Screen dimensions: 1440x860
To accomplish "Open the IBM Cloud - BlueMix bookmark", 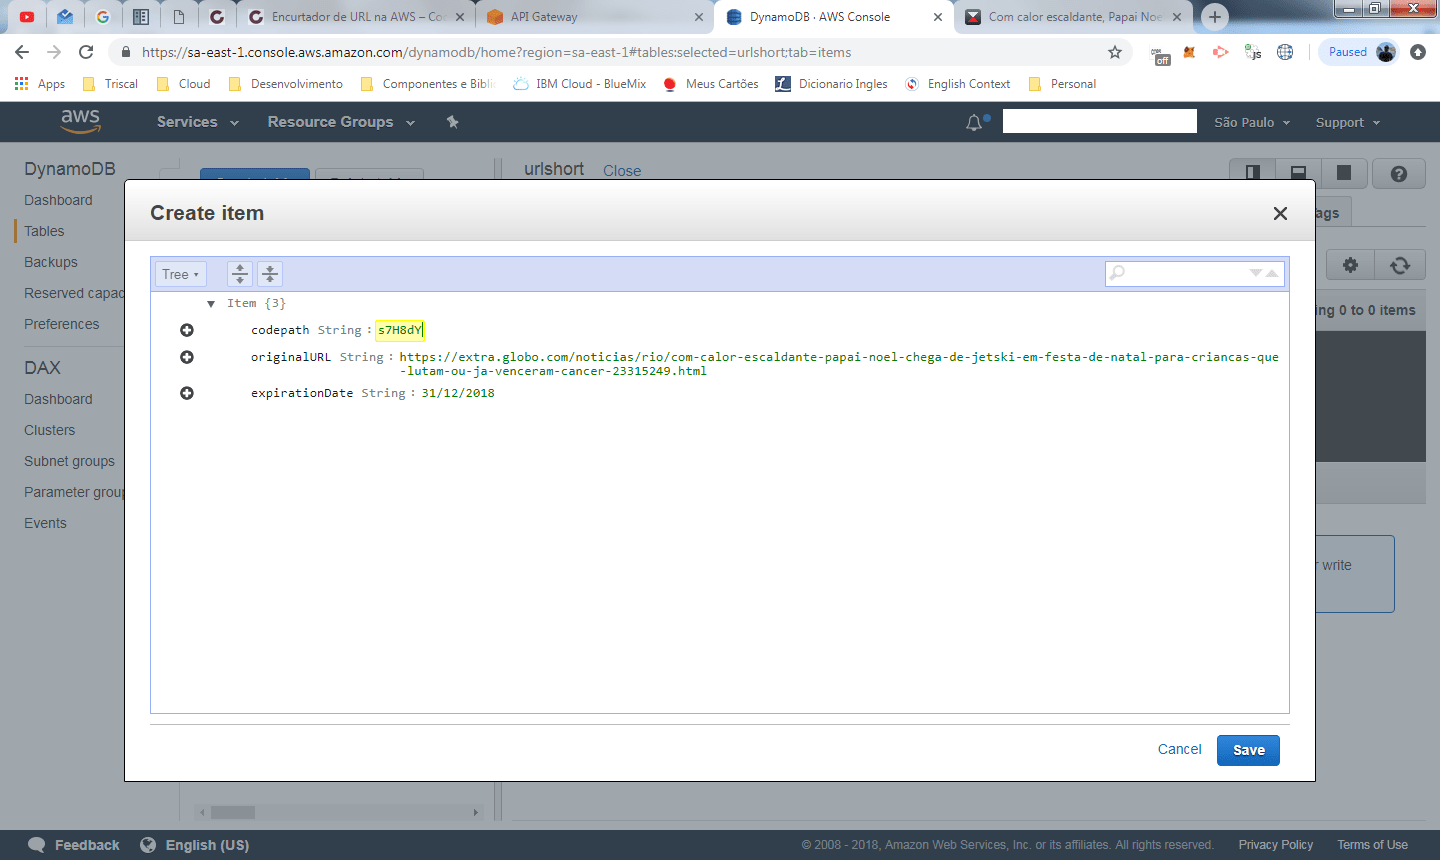I will coord(580,84).
